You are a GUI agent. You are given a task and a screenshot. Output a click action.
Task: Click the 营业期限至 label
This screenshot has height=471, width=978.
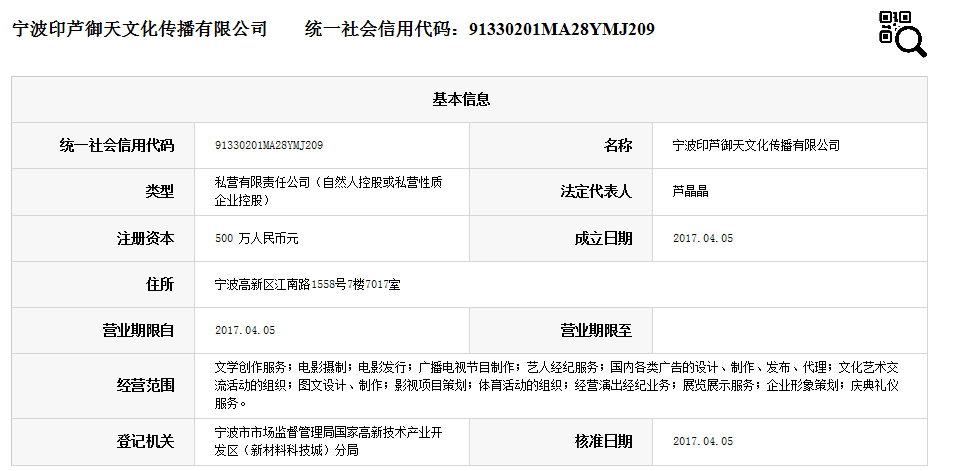596,331
